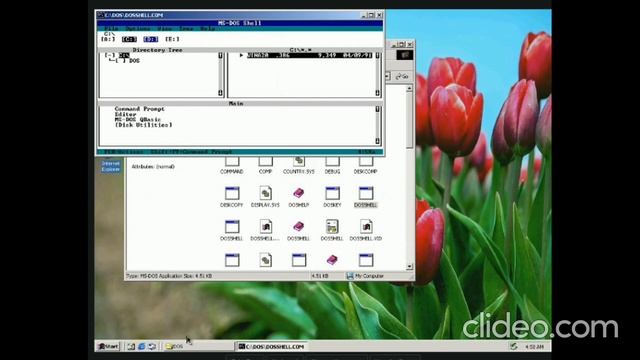
Task: Select the DOSHELP help book icon
Action: (x=299, y=193)
